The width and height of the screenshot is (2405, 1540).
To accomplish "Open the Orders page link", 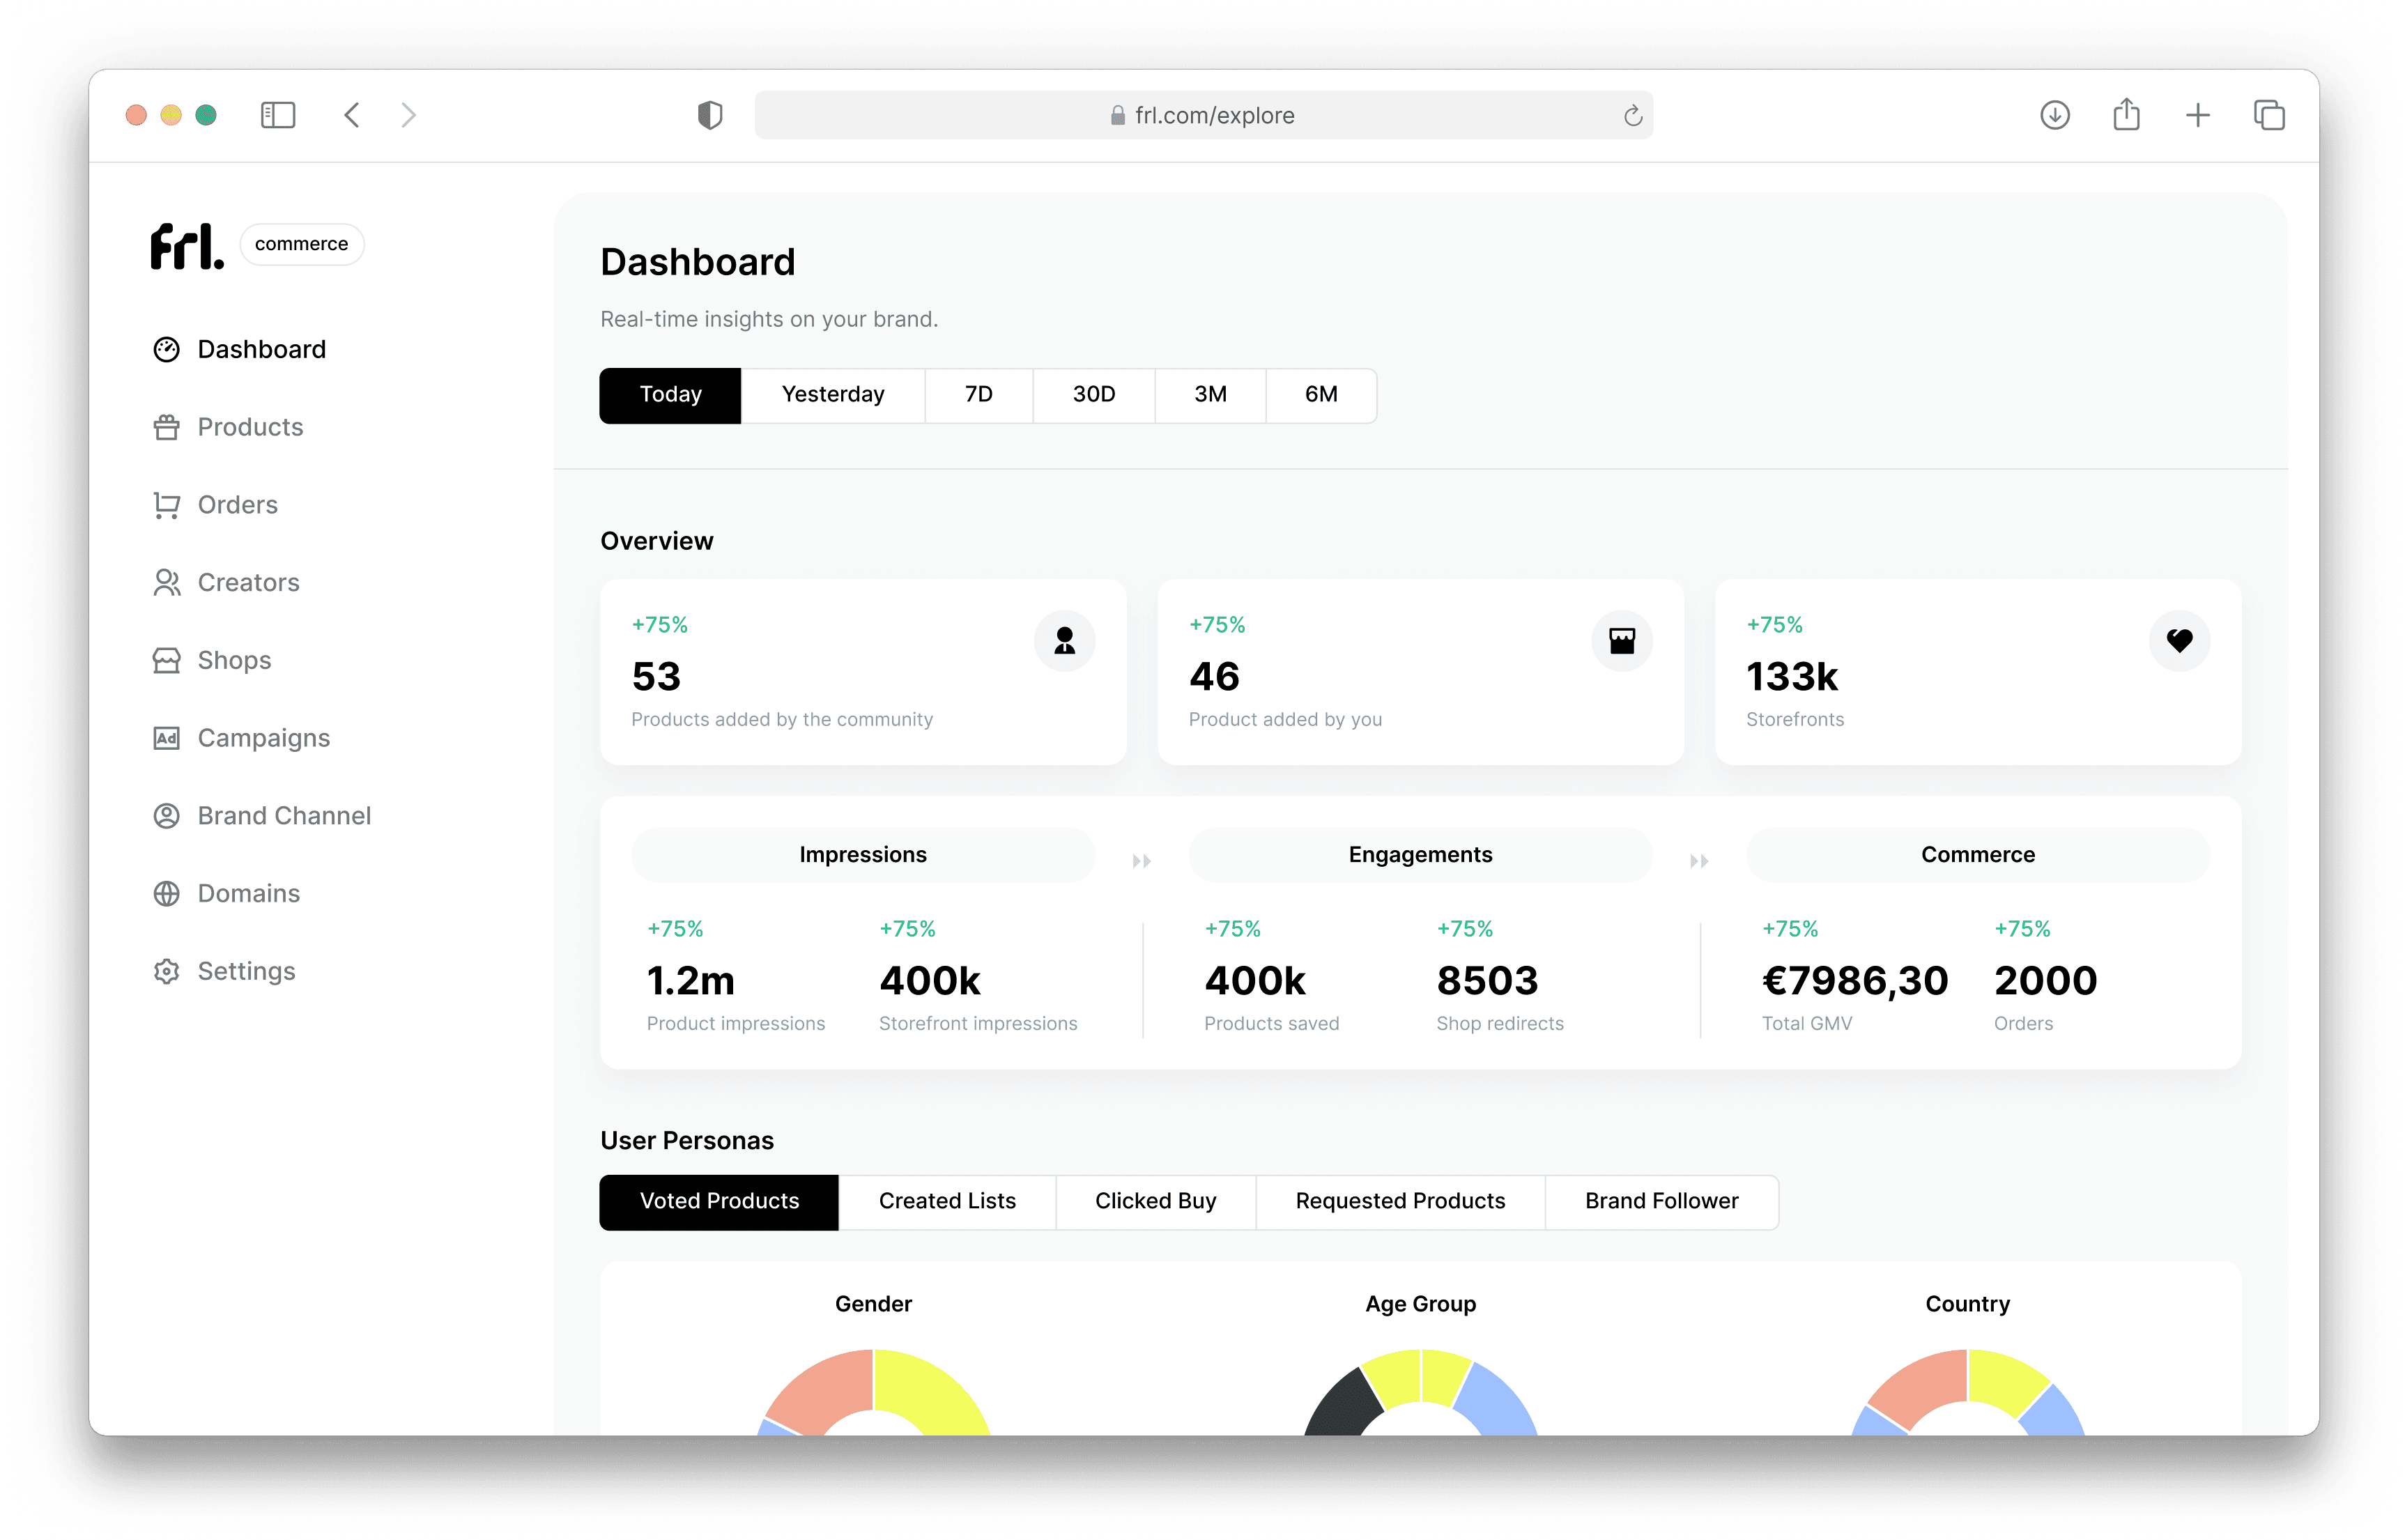I will click(238, 505).
